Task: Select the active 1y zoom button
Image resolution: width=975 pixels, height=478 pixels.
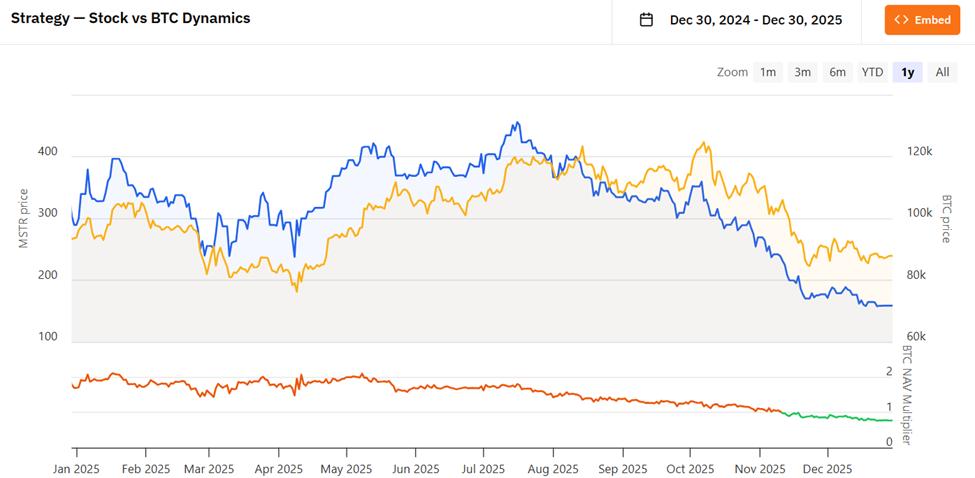Action: click(x=907, y=72)
